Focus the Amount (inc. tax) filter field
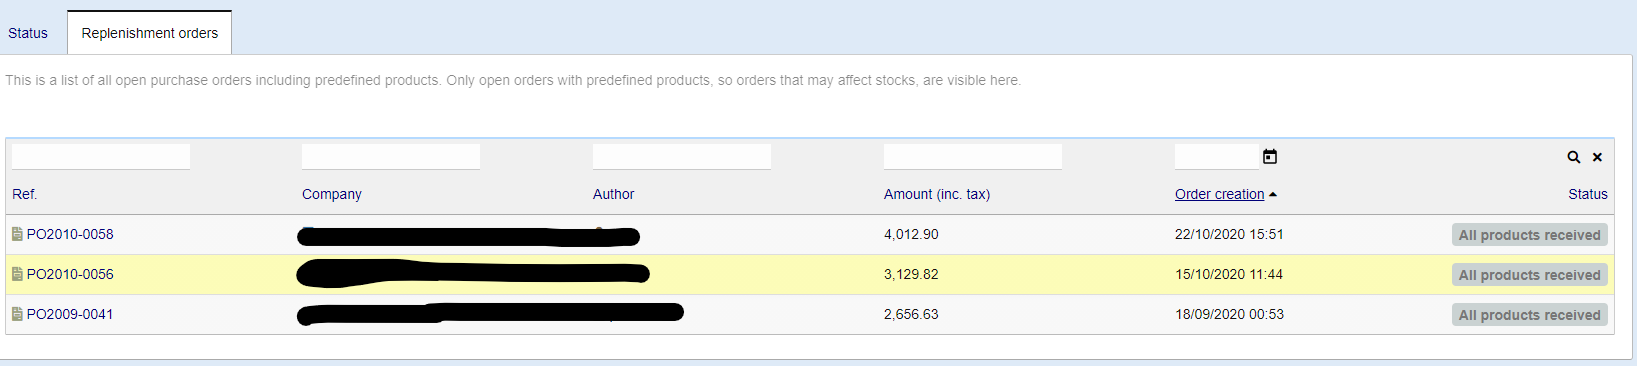Viewport: 1637px width, 366px height. tap(973, 156)
